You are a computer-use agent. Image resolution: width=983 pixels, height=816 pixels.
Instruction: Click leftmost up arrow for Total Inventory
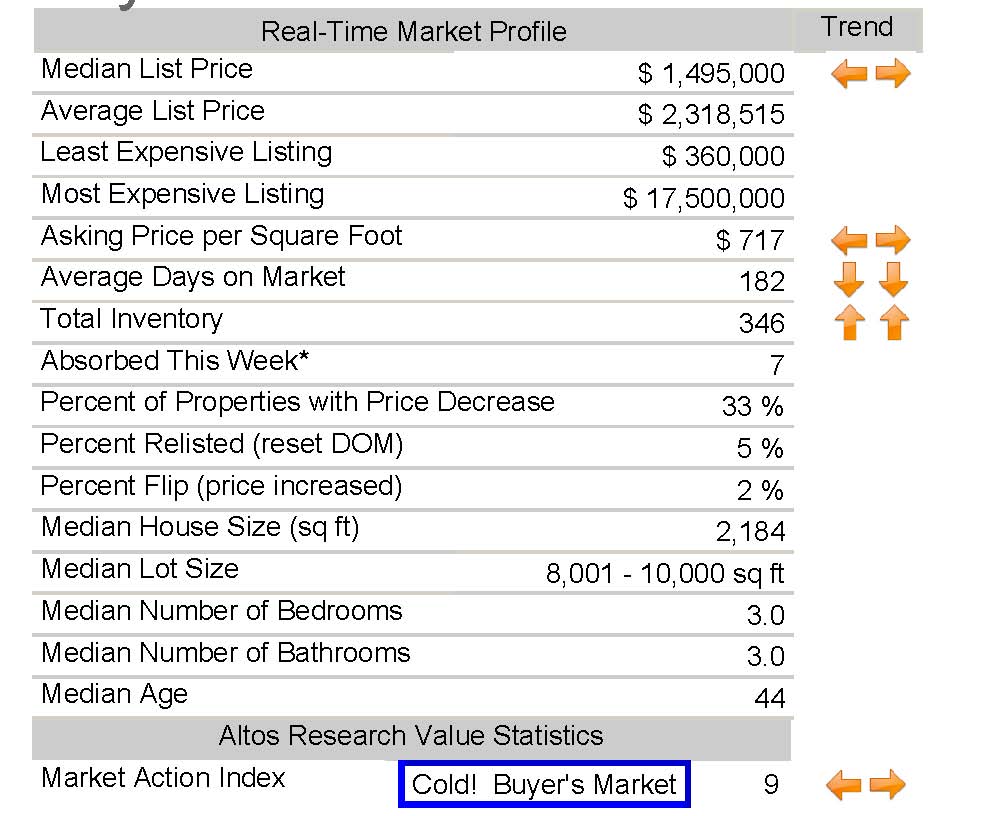coord(849,323)
